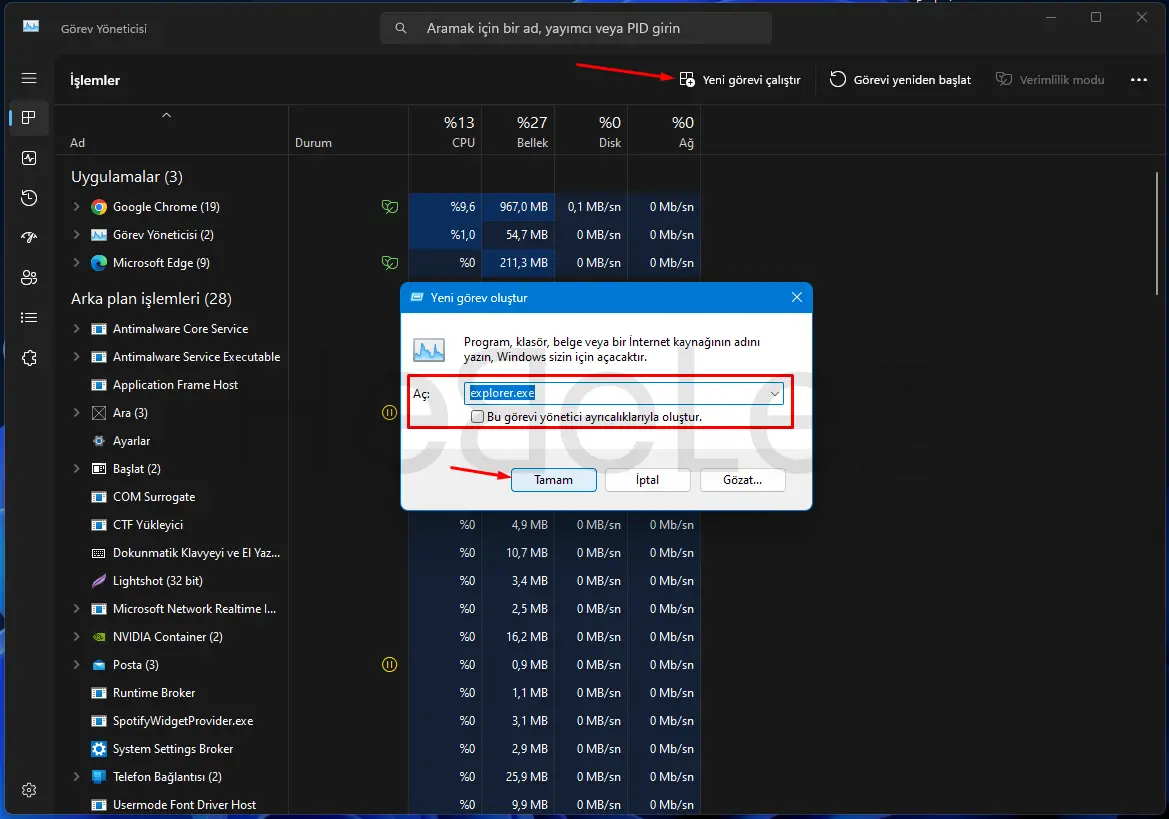1169x819 pixels.
Task: Click the 967,0 MB memory cell
Action: 519,207
